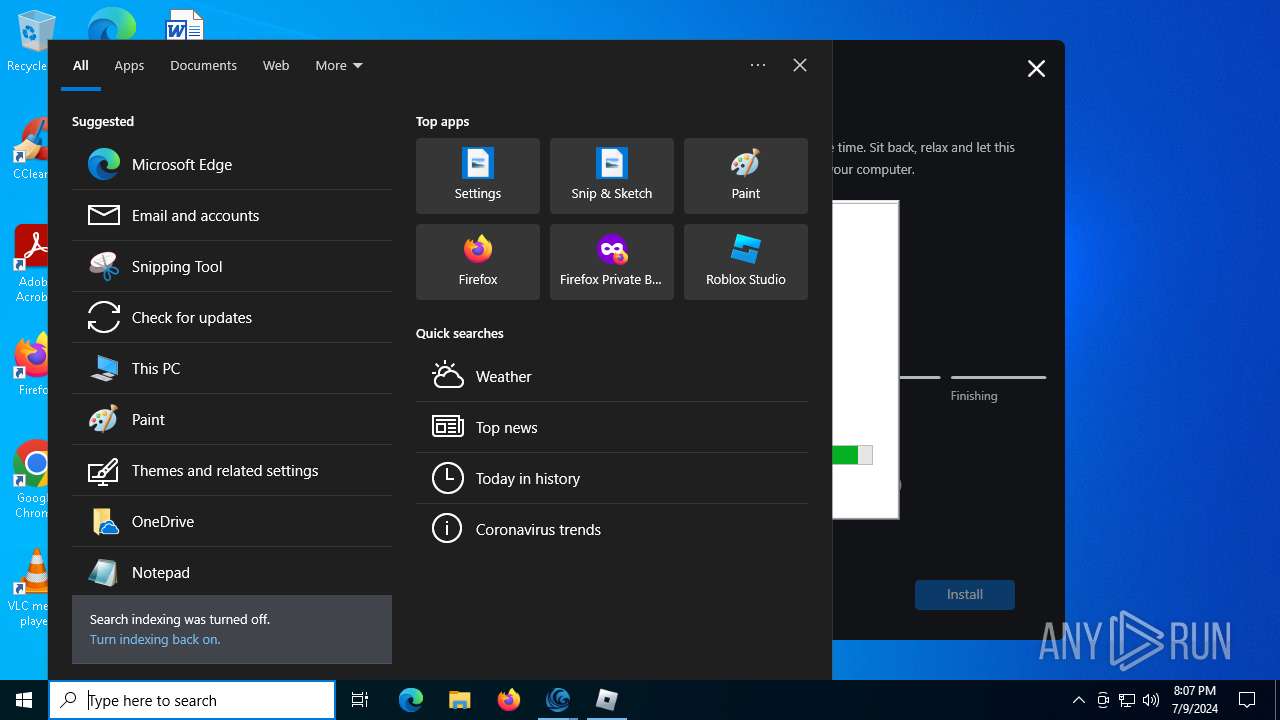Open This PC from suggestions
The width and height of the screenshot is (1280, 720).
(x=232, y=368)
